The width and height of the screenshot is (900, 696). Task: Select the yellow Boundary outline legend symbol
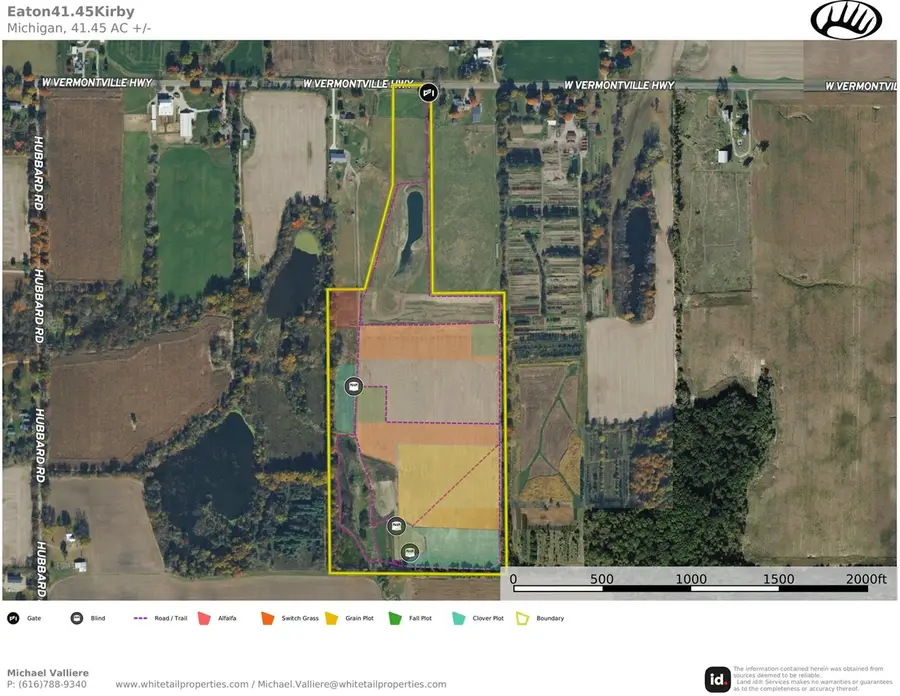(522, 619)
